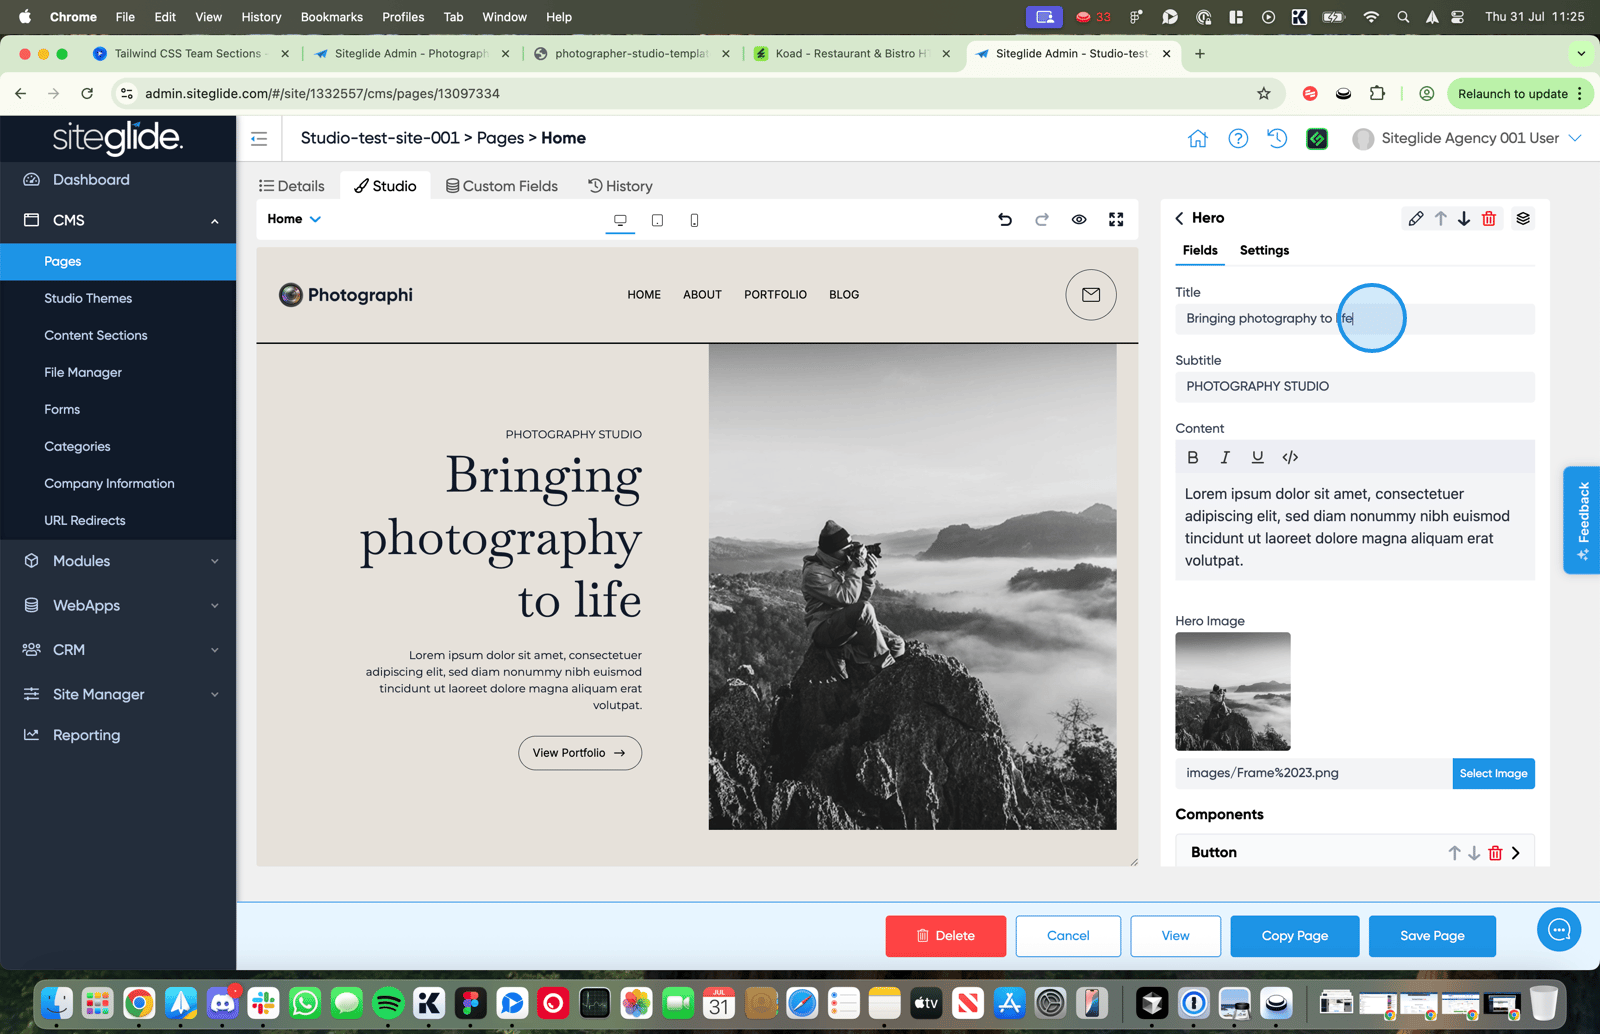1600x1034 pixels.
Task: Expand the Button component chevron
Action: pos(1516,853)
